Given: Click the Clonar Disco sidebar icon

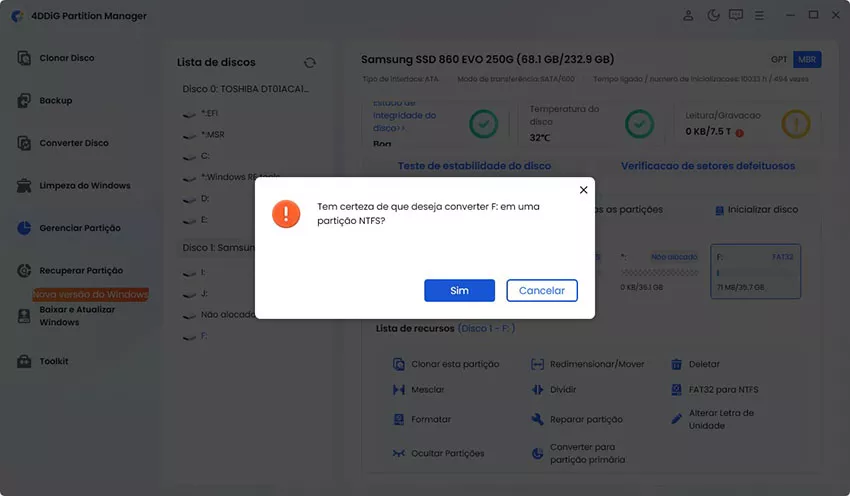Looking at the screenshot, I should click(24, 58).
